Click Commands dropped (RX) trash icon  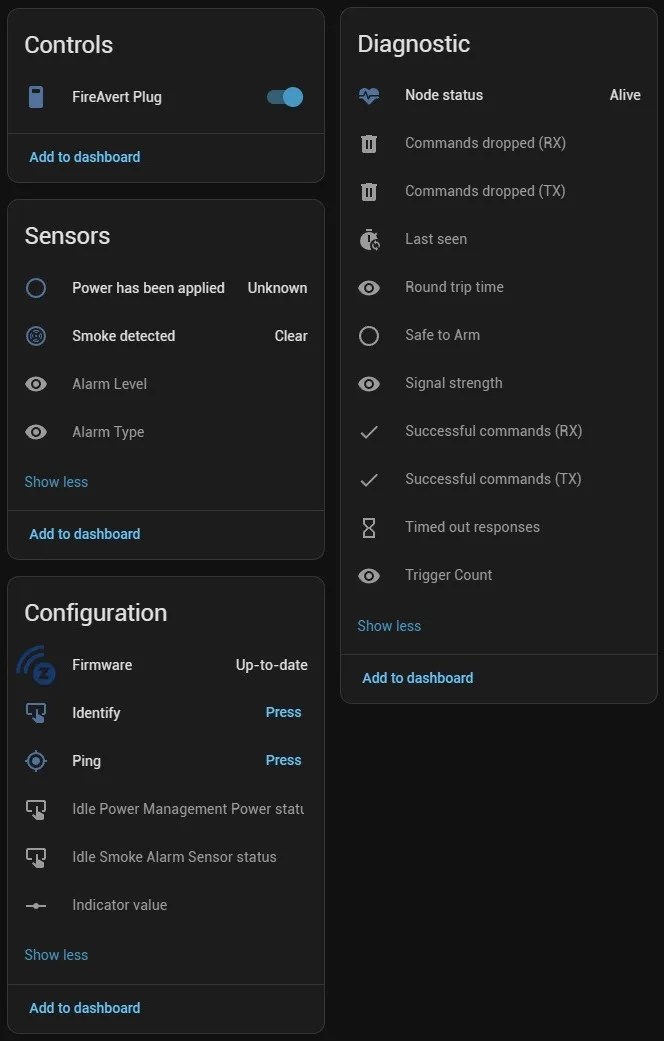coord(369,143)
